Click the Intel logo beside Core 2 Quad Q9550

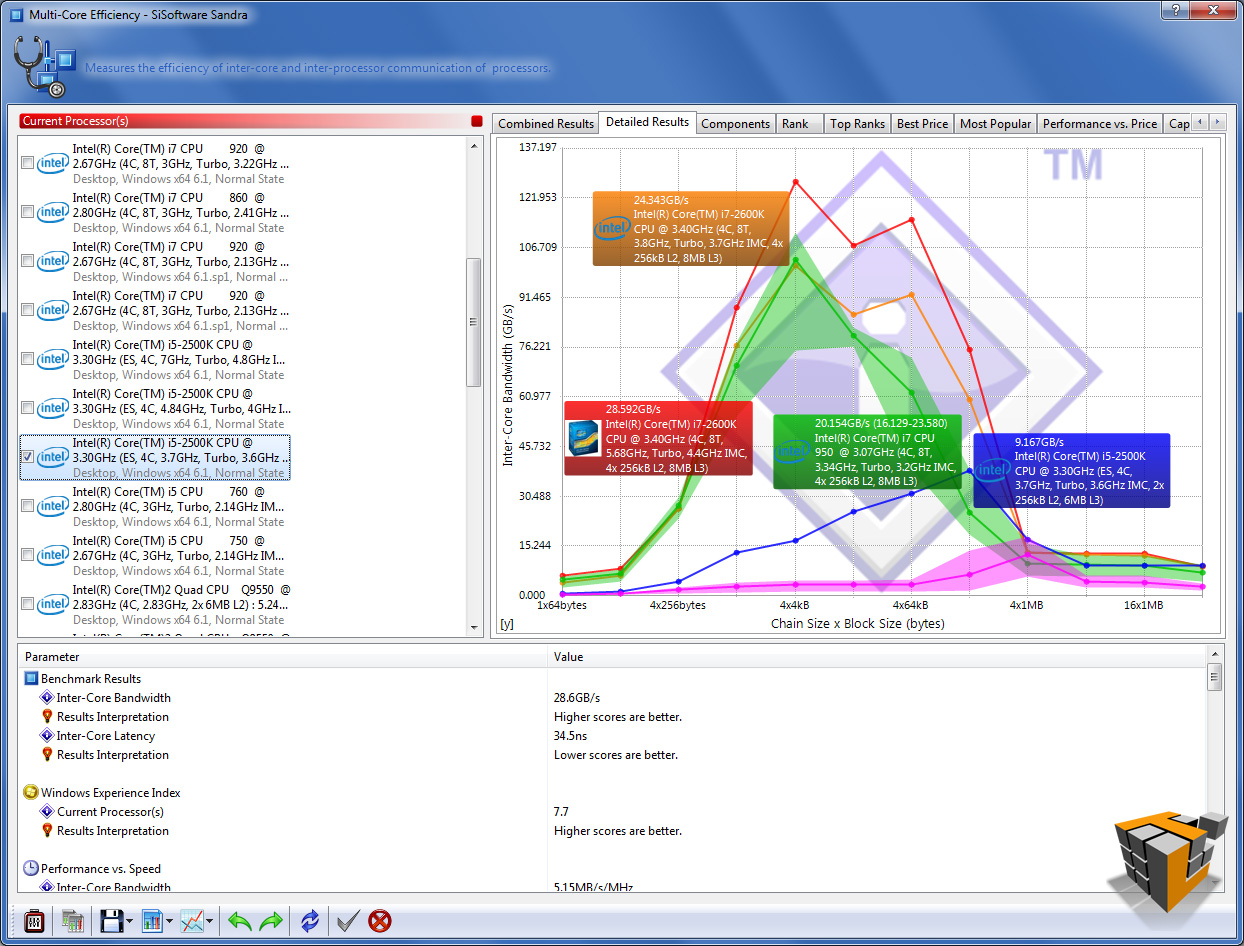coord(53,604)
